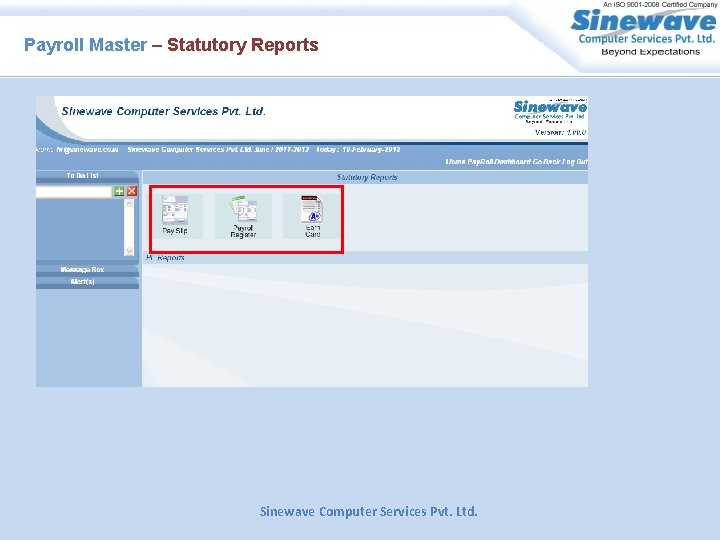Click the Statutory Reports section heading

(x=367, y=177)
